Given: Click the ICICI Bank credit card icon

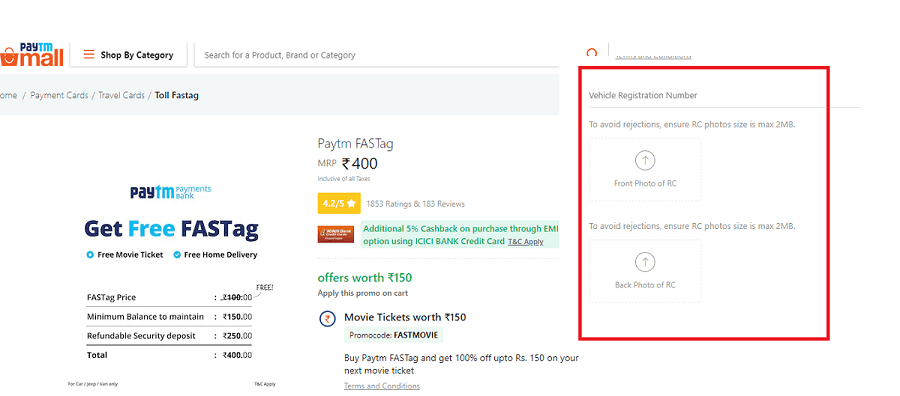Looking at the screenshot, I should (x=336, y=234).
